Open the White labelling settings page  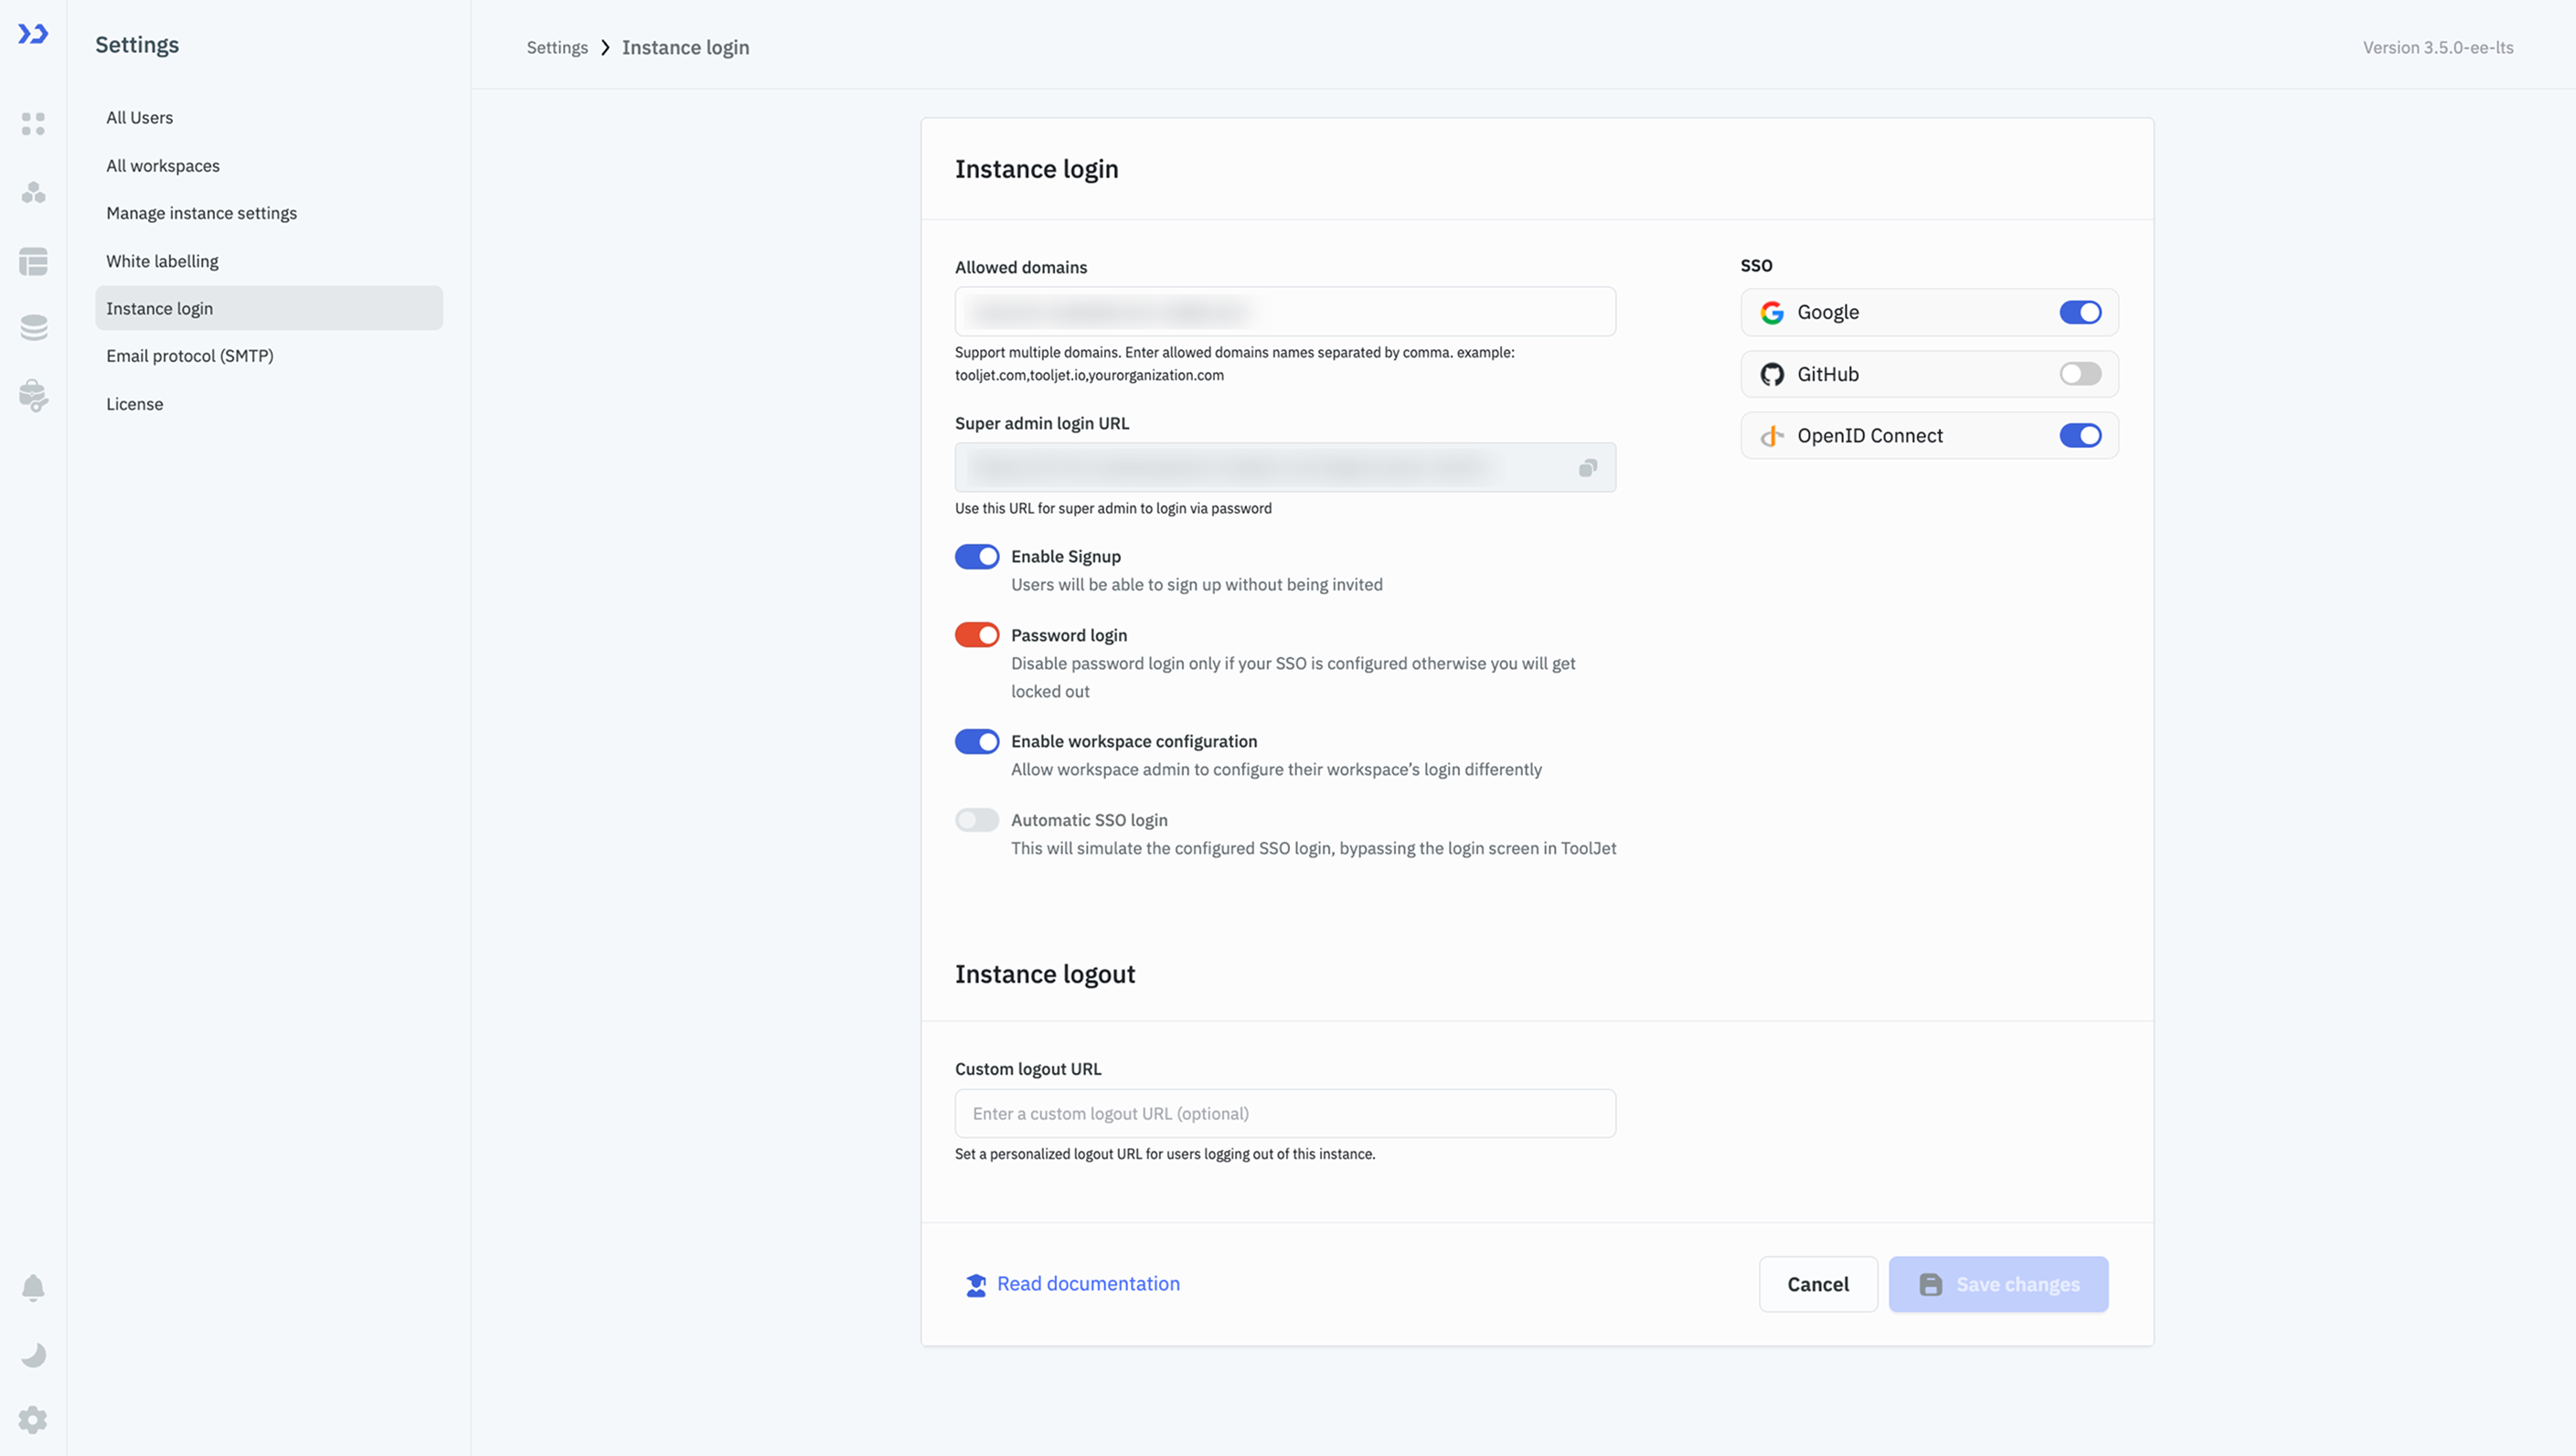pyautogui.click(x=162, y=261)
